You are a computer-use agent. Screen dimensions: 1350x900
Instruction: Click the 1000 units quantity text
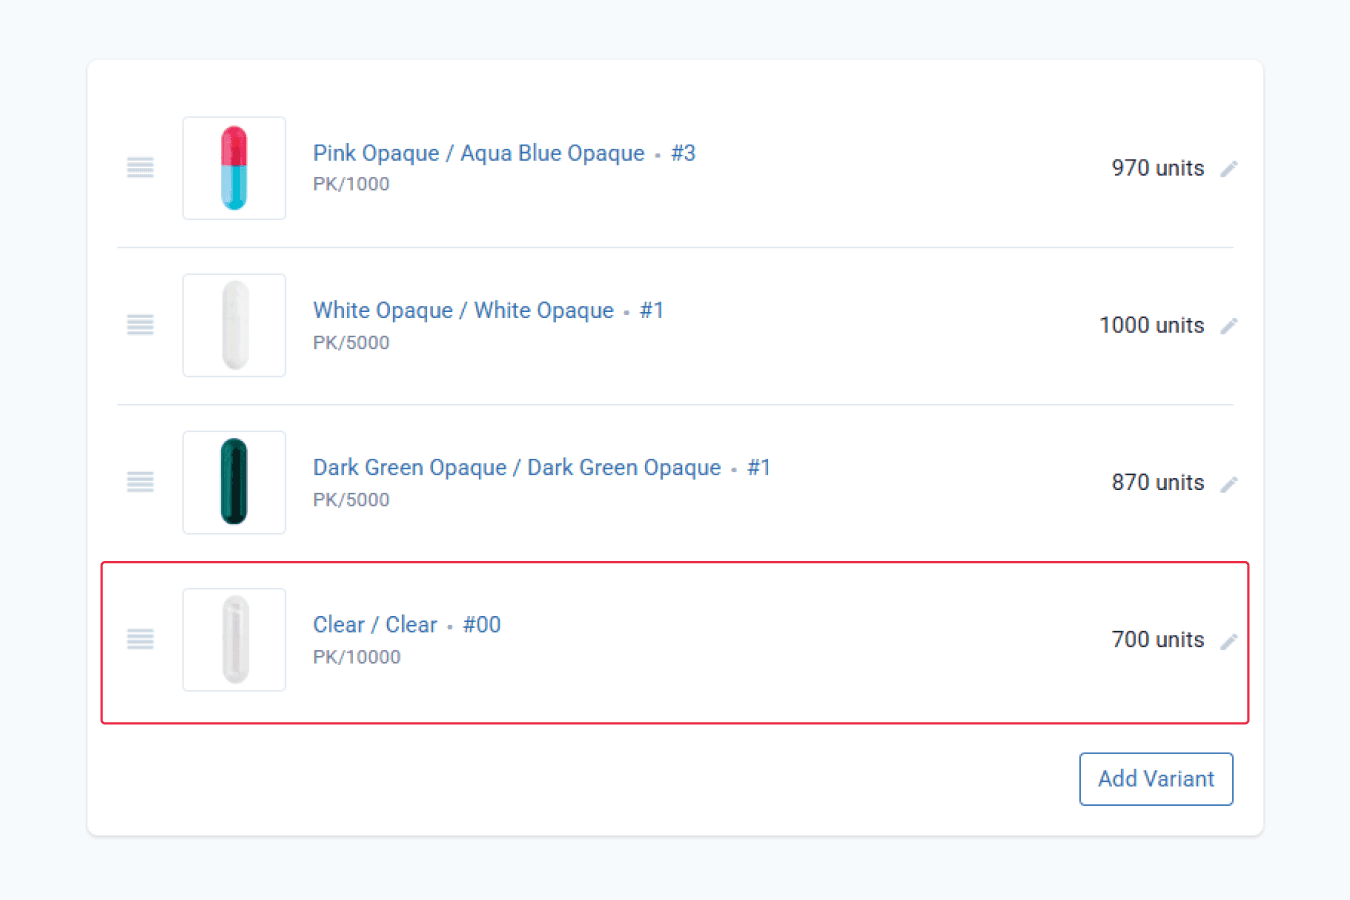pos(1152,325)
